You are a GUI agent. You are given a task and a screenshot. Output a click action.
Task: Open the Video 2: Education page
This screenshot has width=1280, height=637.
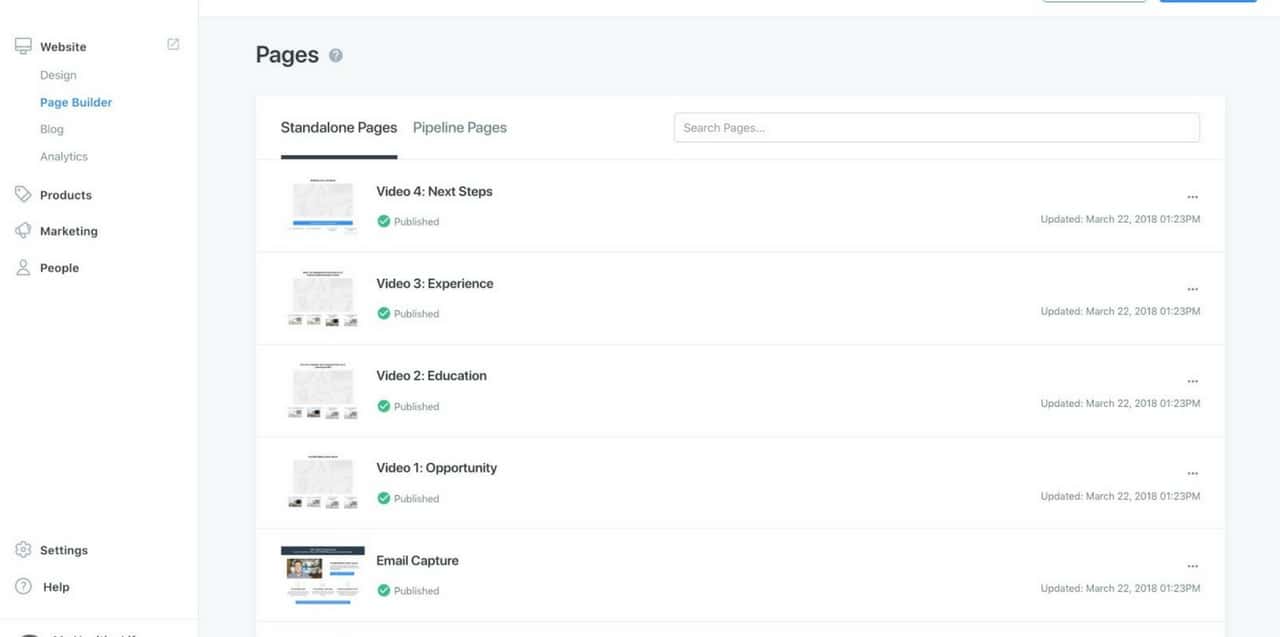(432, 375)
